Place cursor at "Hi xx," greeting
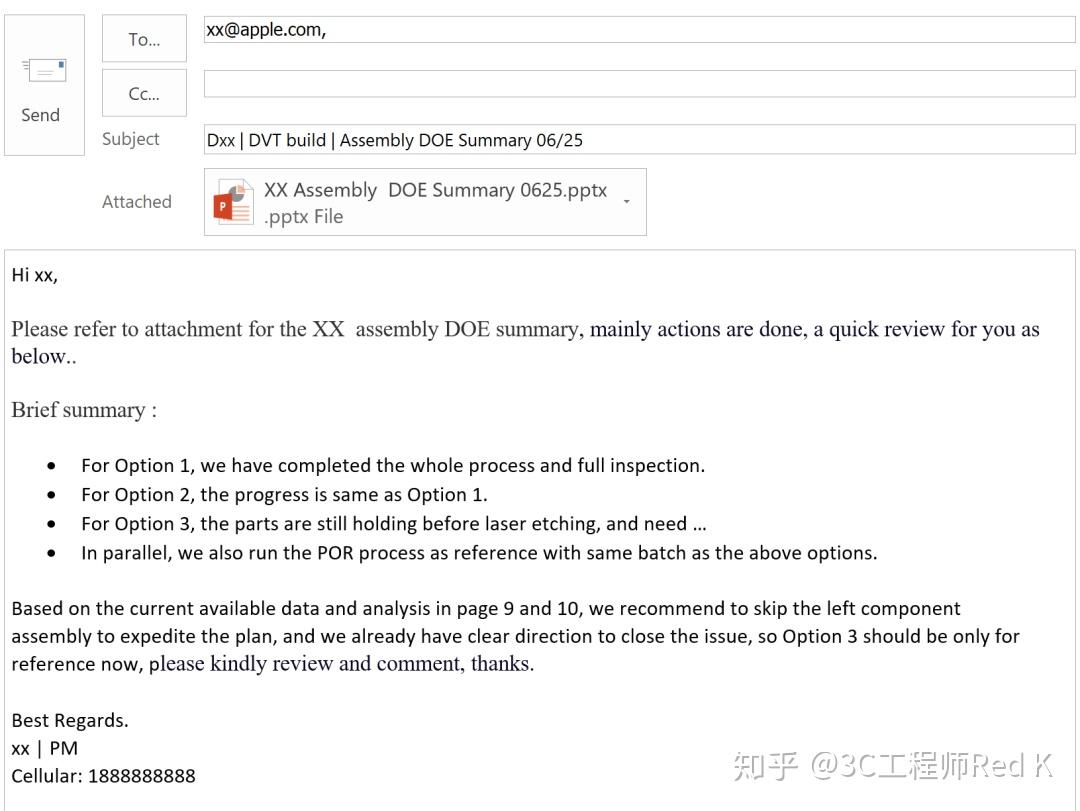 [x=34, y=275]
